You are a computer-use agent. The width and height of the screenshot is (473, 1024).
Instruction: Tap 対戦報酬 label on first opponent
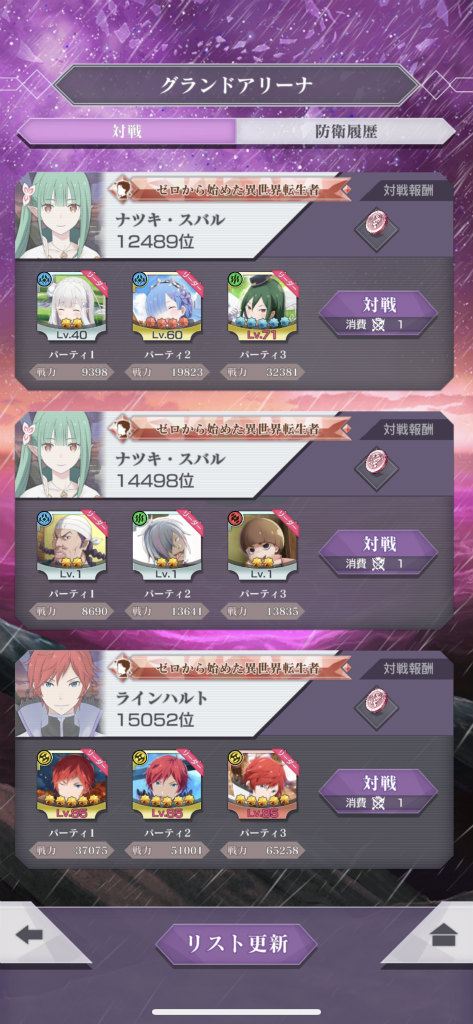[409, 191]
